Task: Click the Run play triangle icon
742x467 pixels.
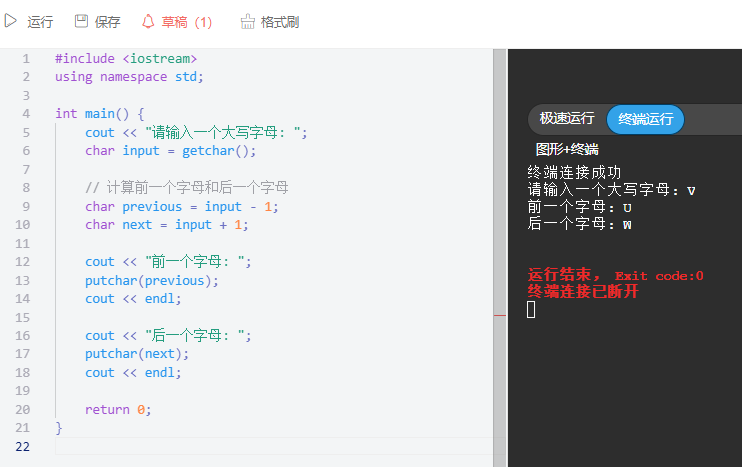Action: [10, 21]
